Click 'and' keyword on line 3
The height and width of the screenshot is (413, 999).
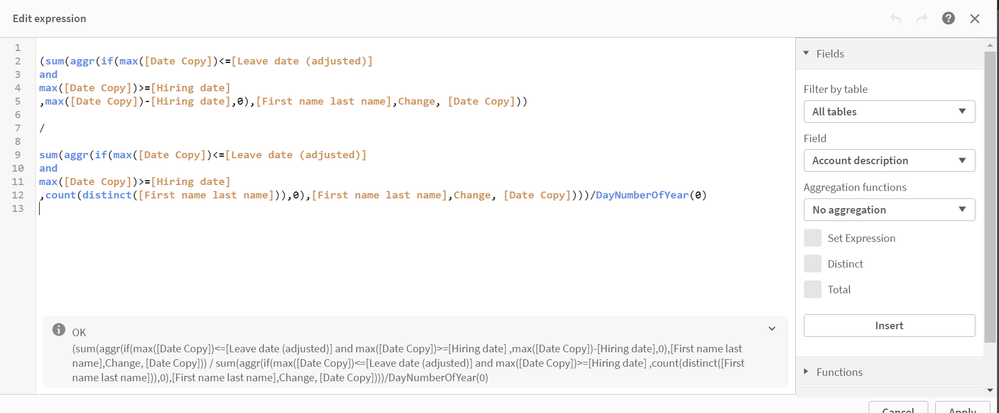pyautogui.click(x=48, y=75)
